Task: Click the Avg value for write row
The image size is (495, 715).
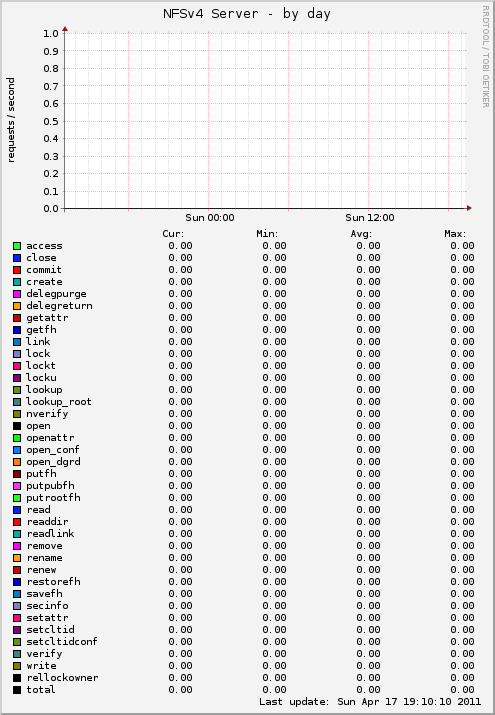Action: (369, 666)
